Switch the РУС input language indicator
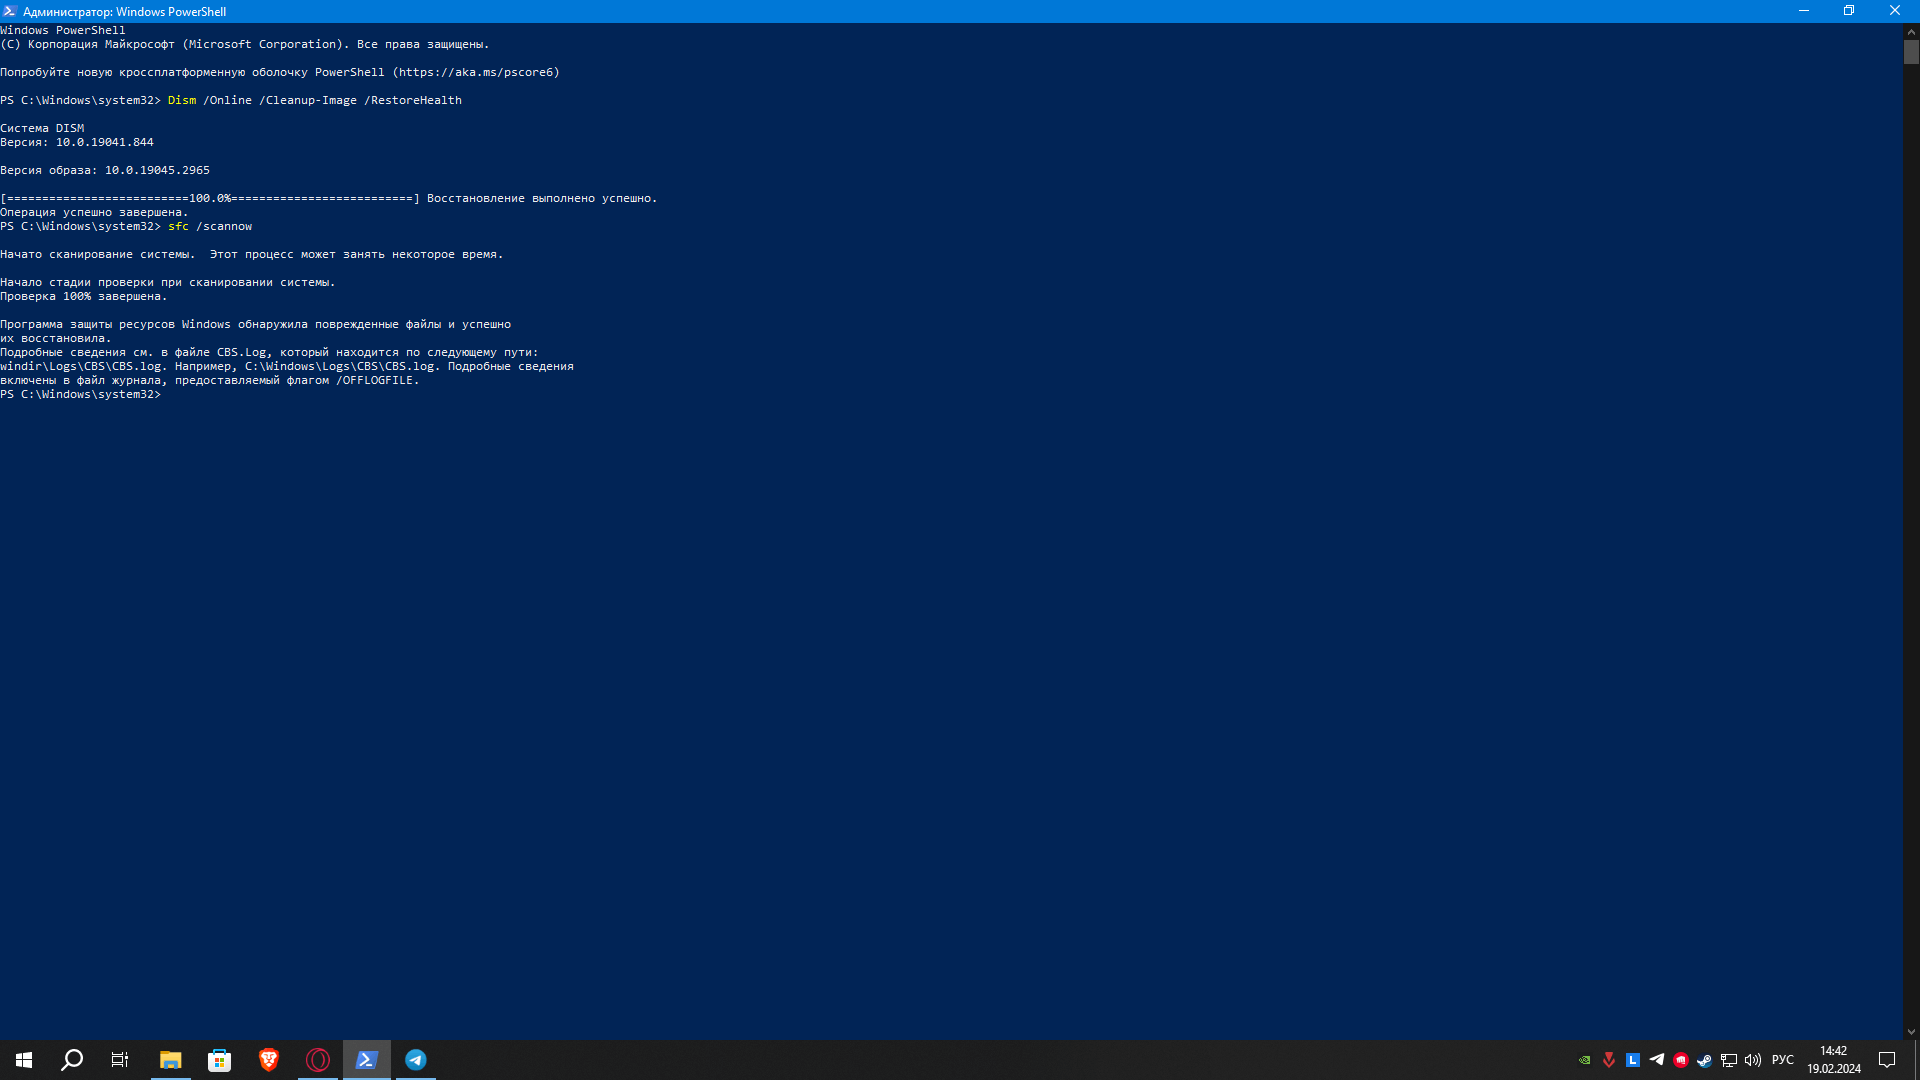The width and height of the screenshot is (1920, 1080). (1783, 1060)
